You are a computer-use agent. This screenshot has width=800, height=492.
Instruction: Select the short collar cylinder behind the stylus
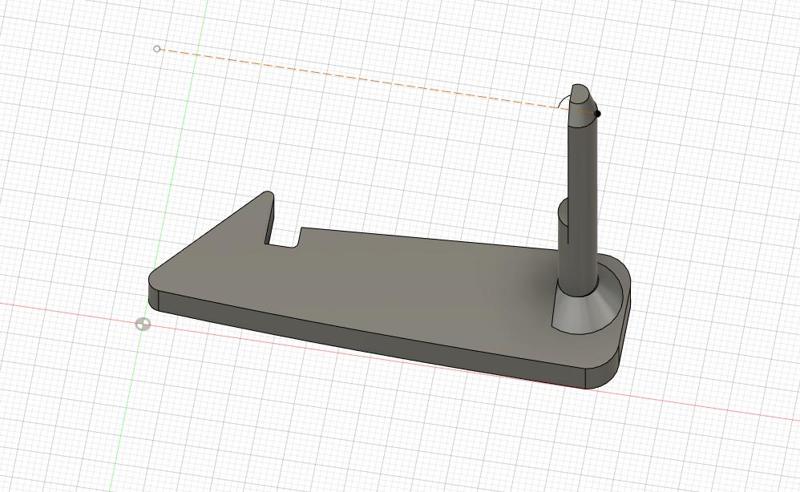pos(564,224)
